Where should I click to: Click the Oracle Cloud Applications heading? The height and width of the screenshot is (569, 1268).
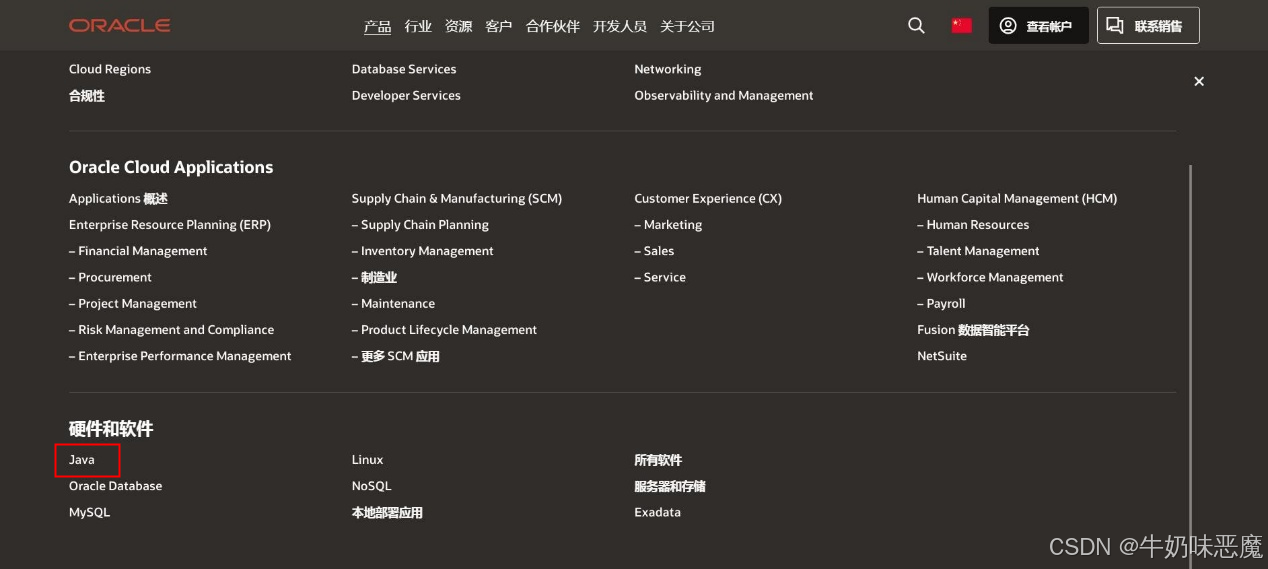click(x=171, y=167)
